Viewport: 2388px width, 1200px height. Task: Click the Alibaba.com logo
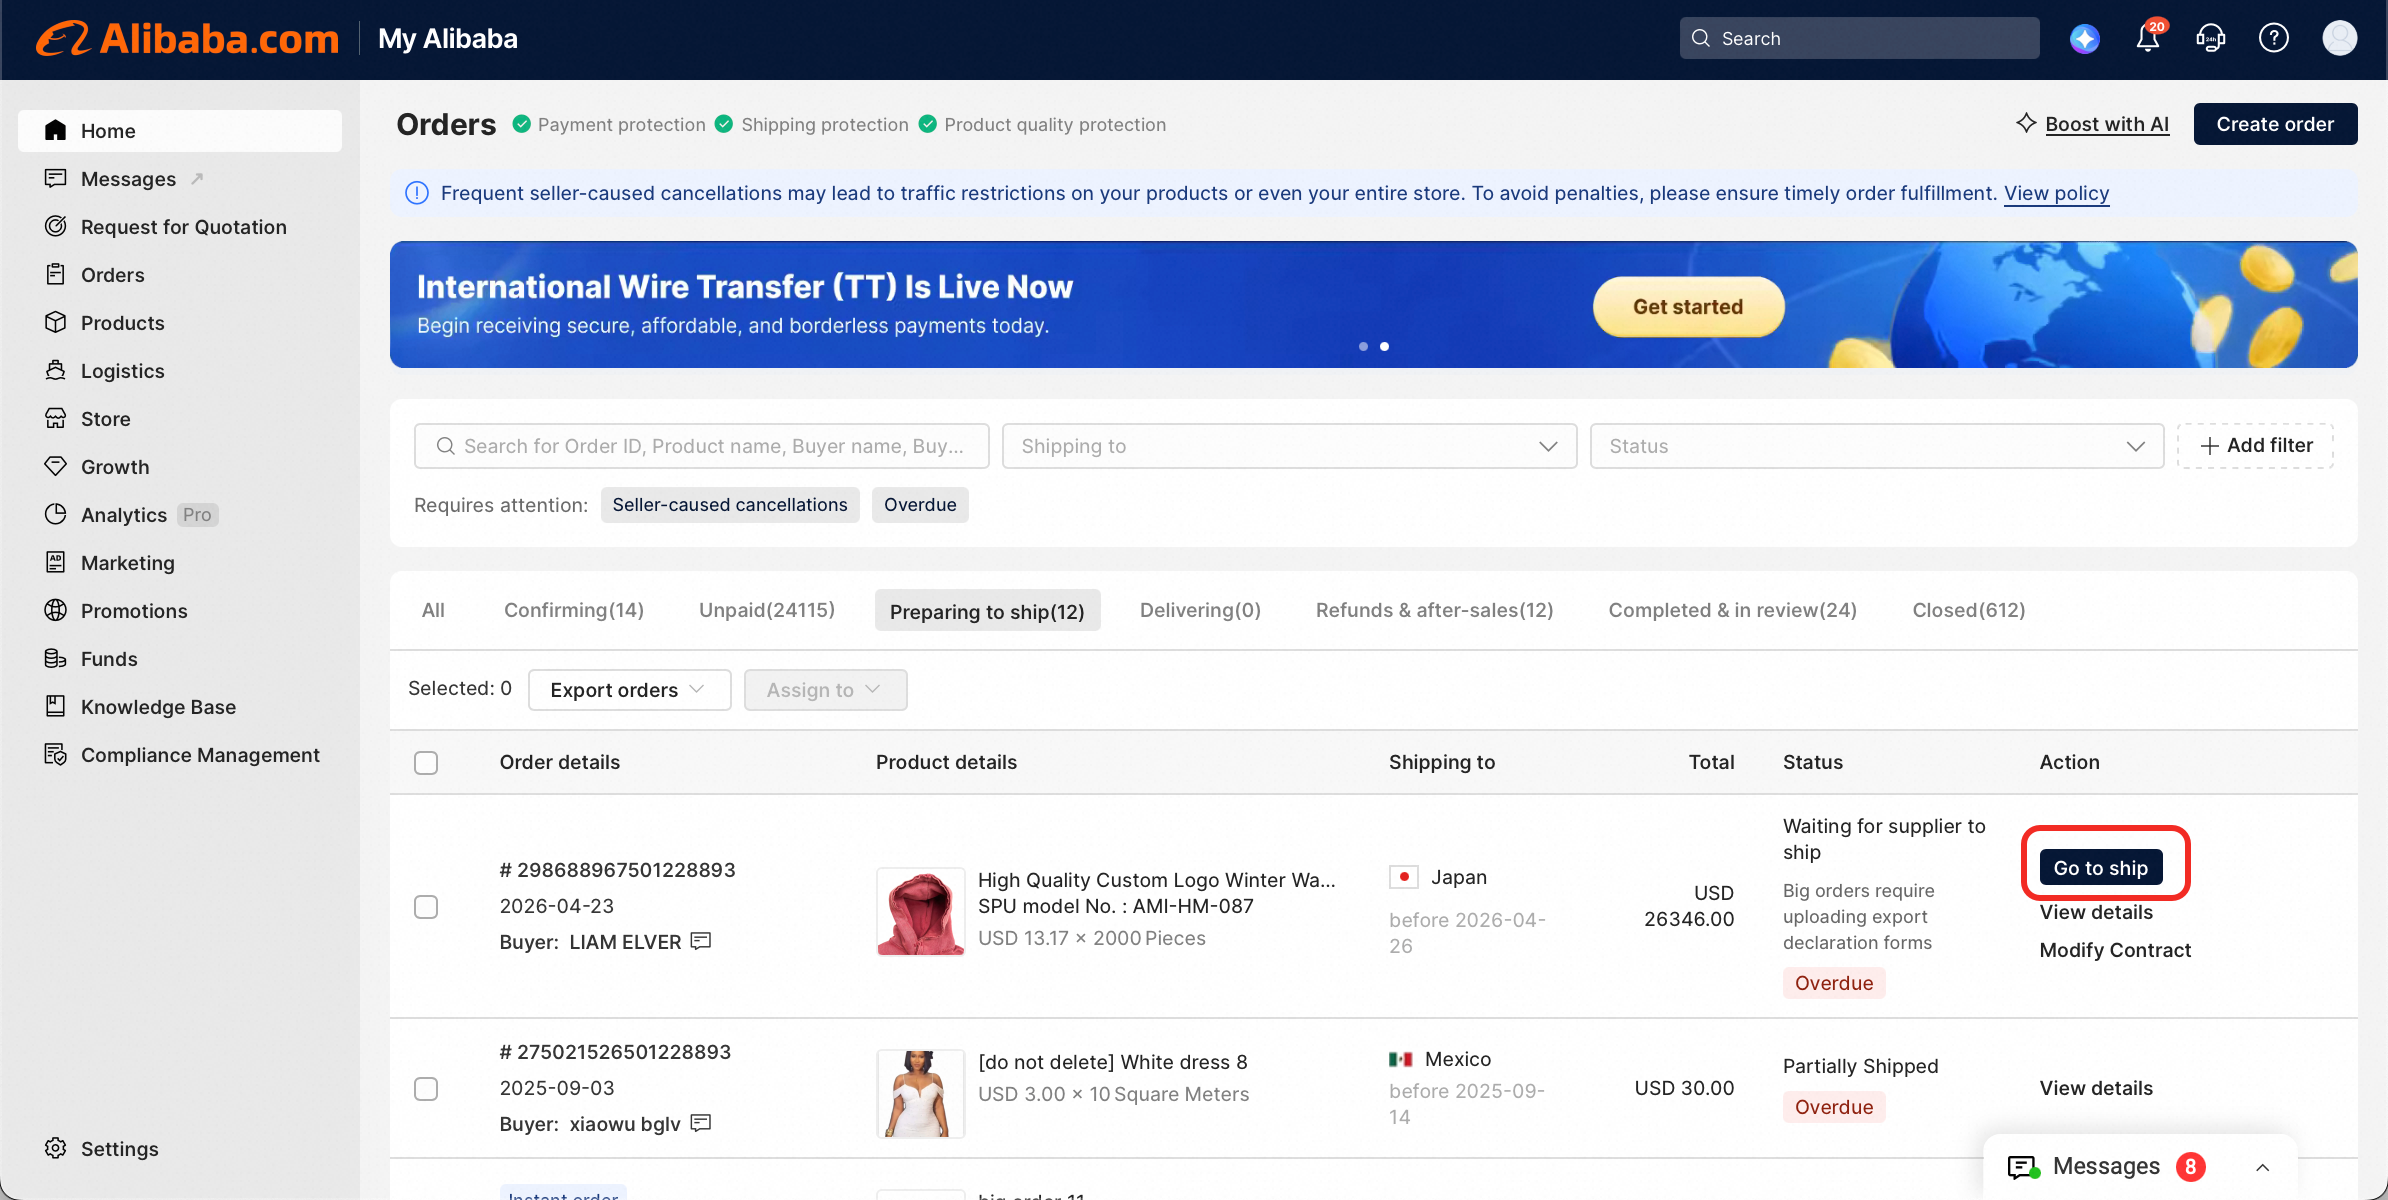tap(188, 39)
